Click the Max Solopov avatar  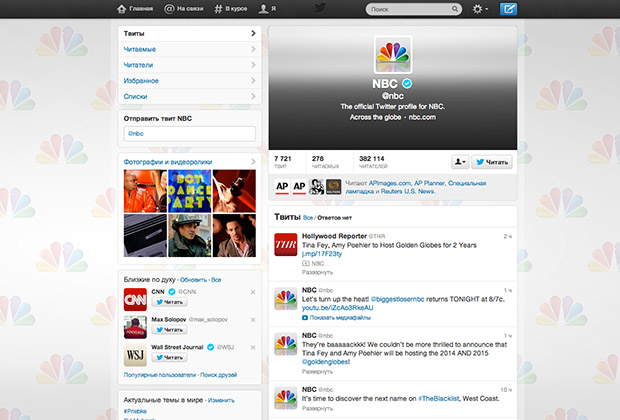coord(135,327)
